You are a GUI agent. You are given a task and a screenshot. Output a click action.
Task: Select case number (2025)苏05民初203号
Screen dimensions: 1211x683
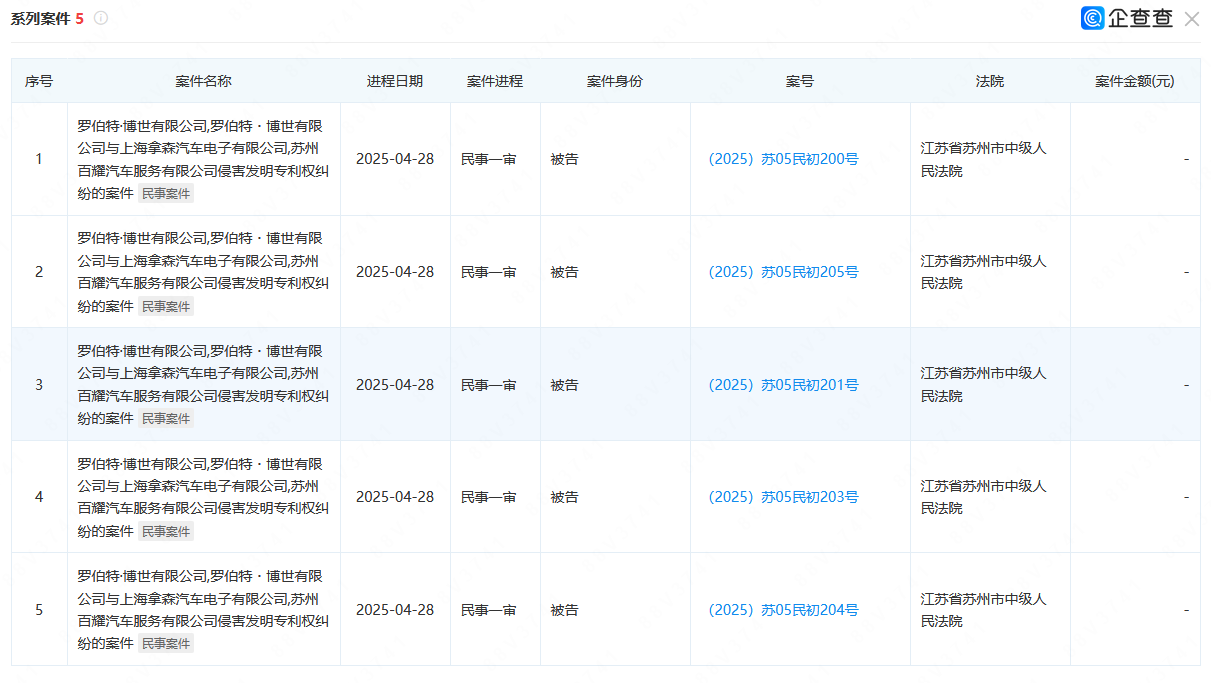[783, 497]
